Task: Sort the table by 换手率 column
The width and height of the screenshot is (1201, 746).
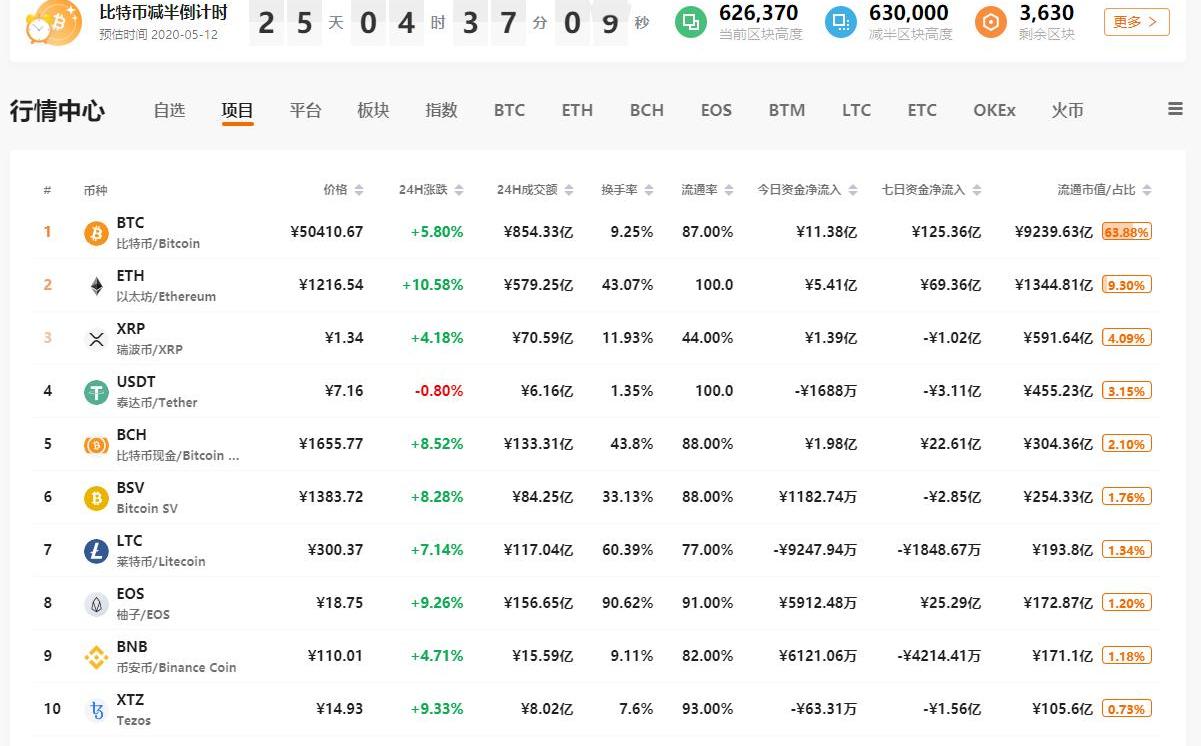Action: pyautogui.click(x=627, y=190)
